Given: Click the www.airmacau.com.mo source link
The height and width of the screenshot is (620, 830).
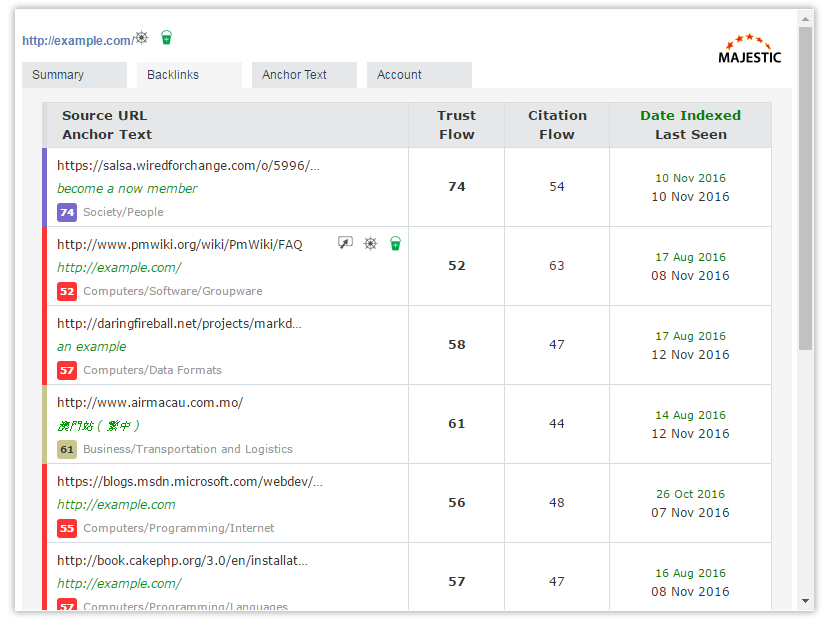Looking at the screenshot, I should pos(150,402).
